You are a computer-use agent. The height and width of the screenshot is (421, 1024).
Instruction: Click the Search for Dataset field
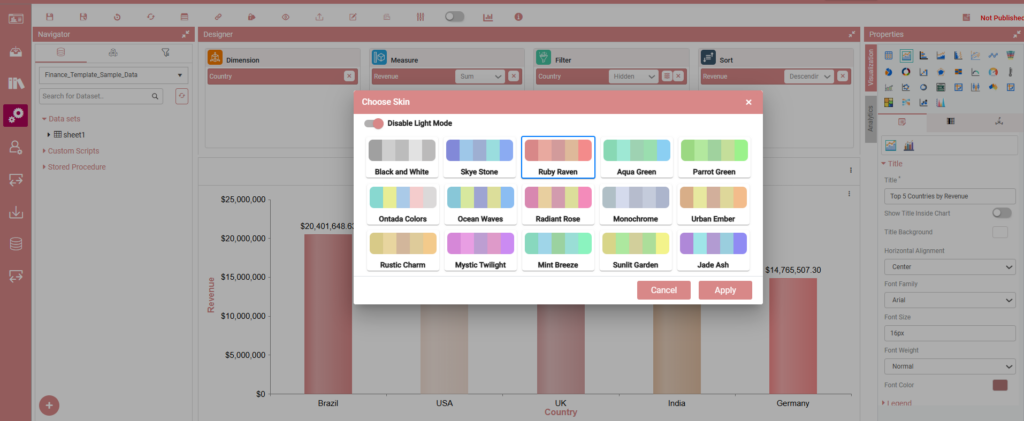point(94,96)
